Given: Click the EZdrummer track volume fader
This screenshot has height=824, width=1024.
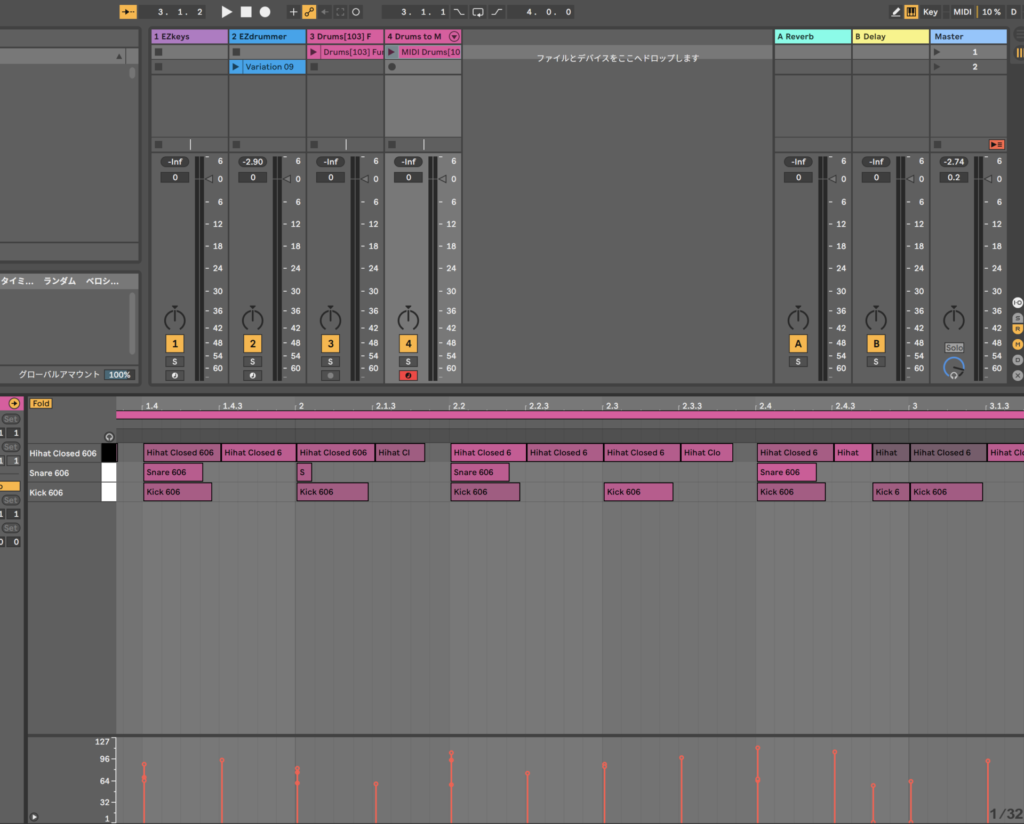Looking at the screenshot, I should point(289,179).
